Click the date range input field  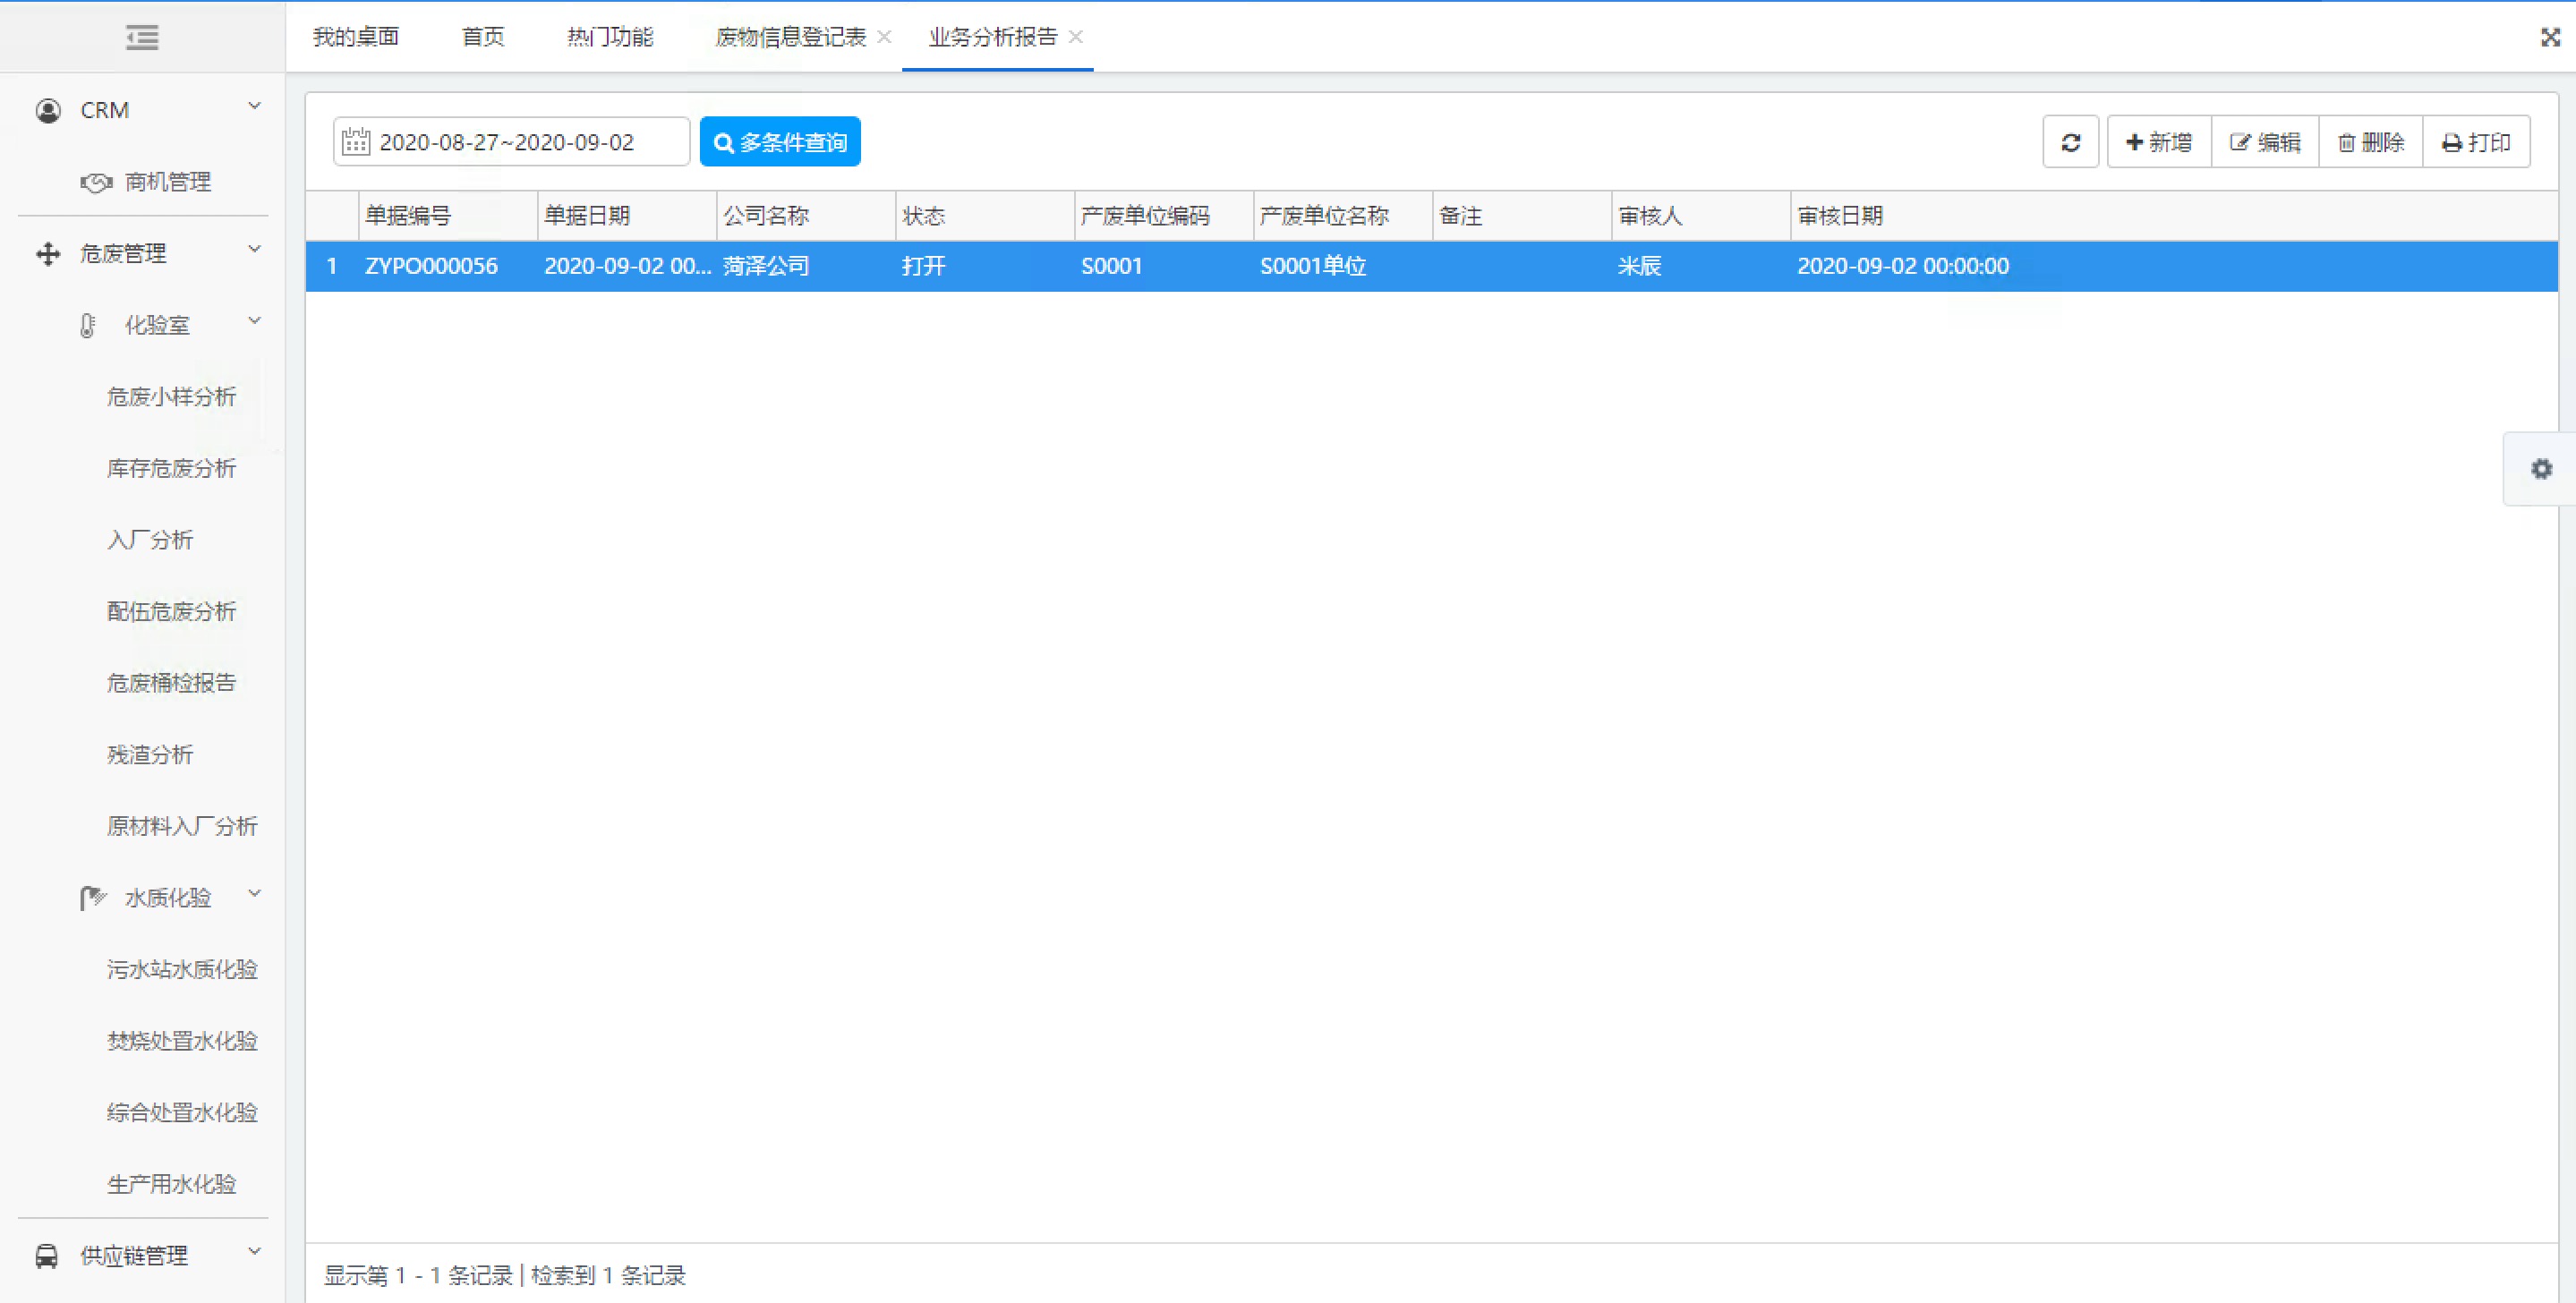(x=511, y=142)
